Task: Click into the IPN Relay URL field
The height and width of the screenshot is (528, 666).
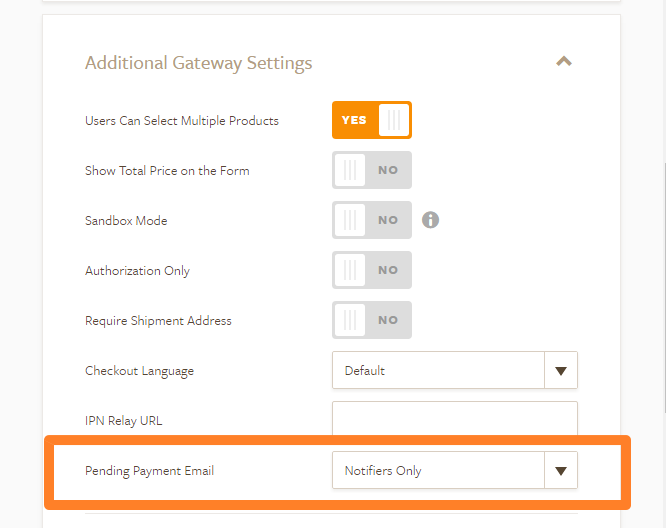Action: pos(454,419)
